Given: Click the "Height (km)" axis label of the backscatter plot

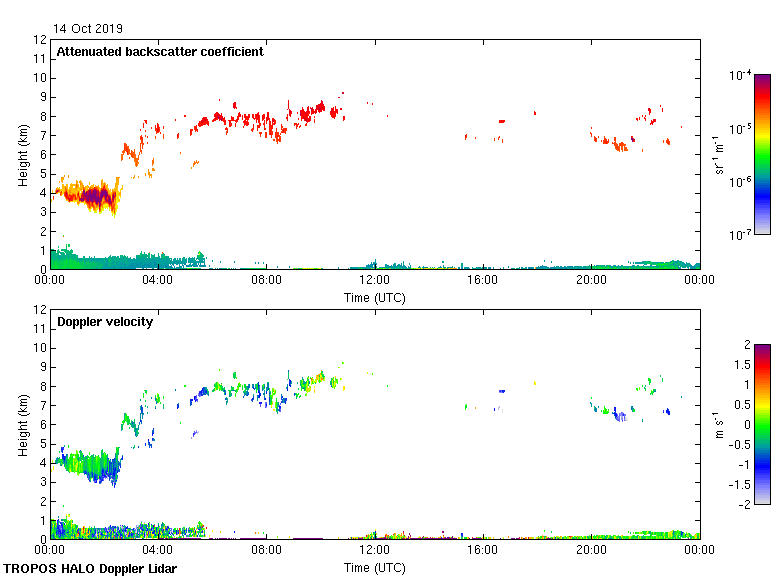Looking at the screenshot, I should click(x=22, y=154).
